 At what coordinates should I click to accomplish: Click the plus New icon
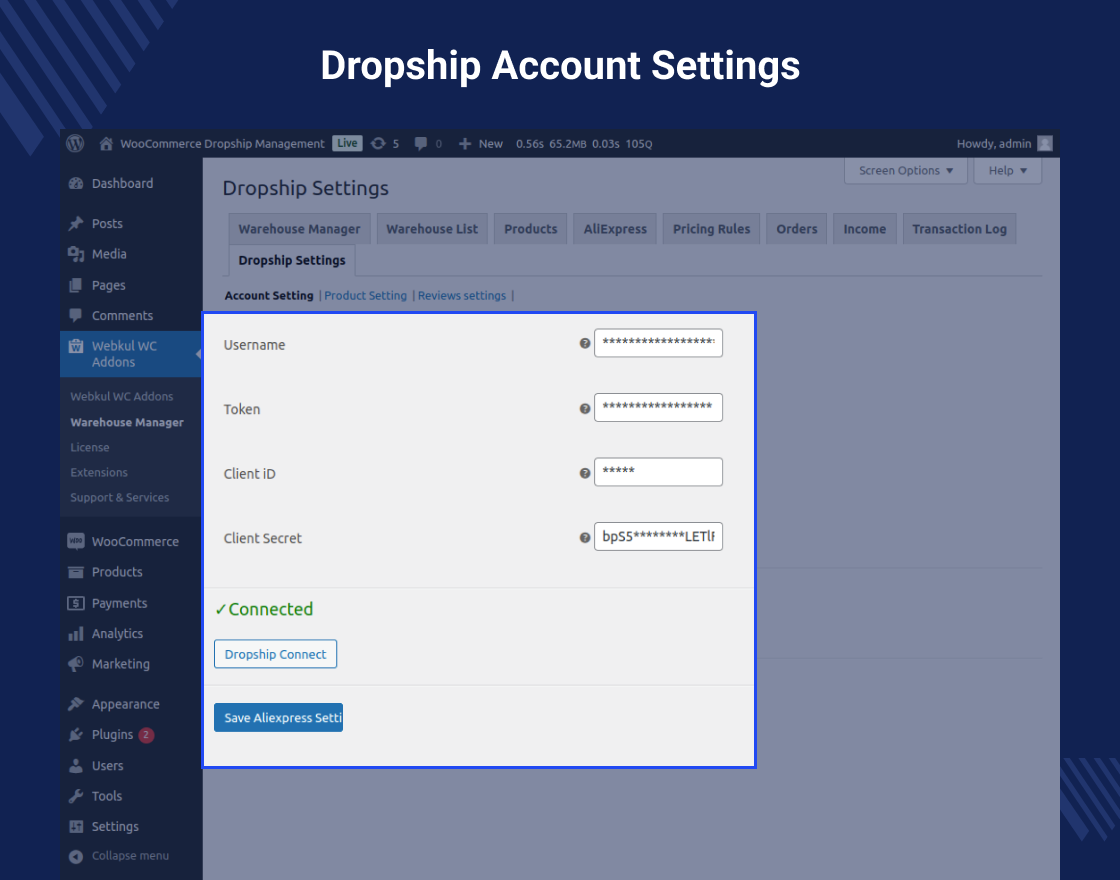[x=465, y=144]
